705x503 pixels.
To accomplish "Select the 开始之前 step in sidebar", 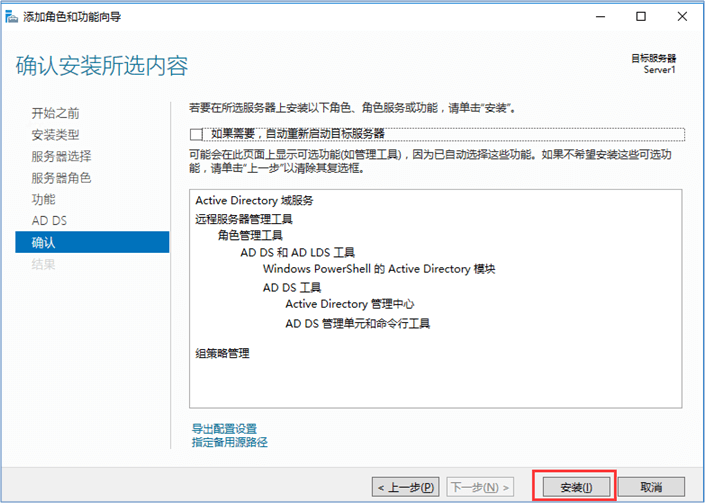I will click(x=55, y=113).
